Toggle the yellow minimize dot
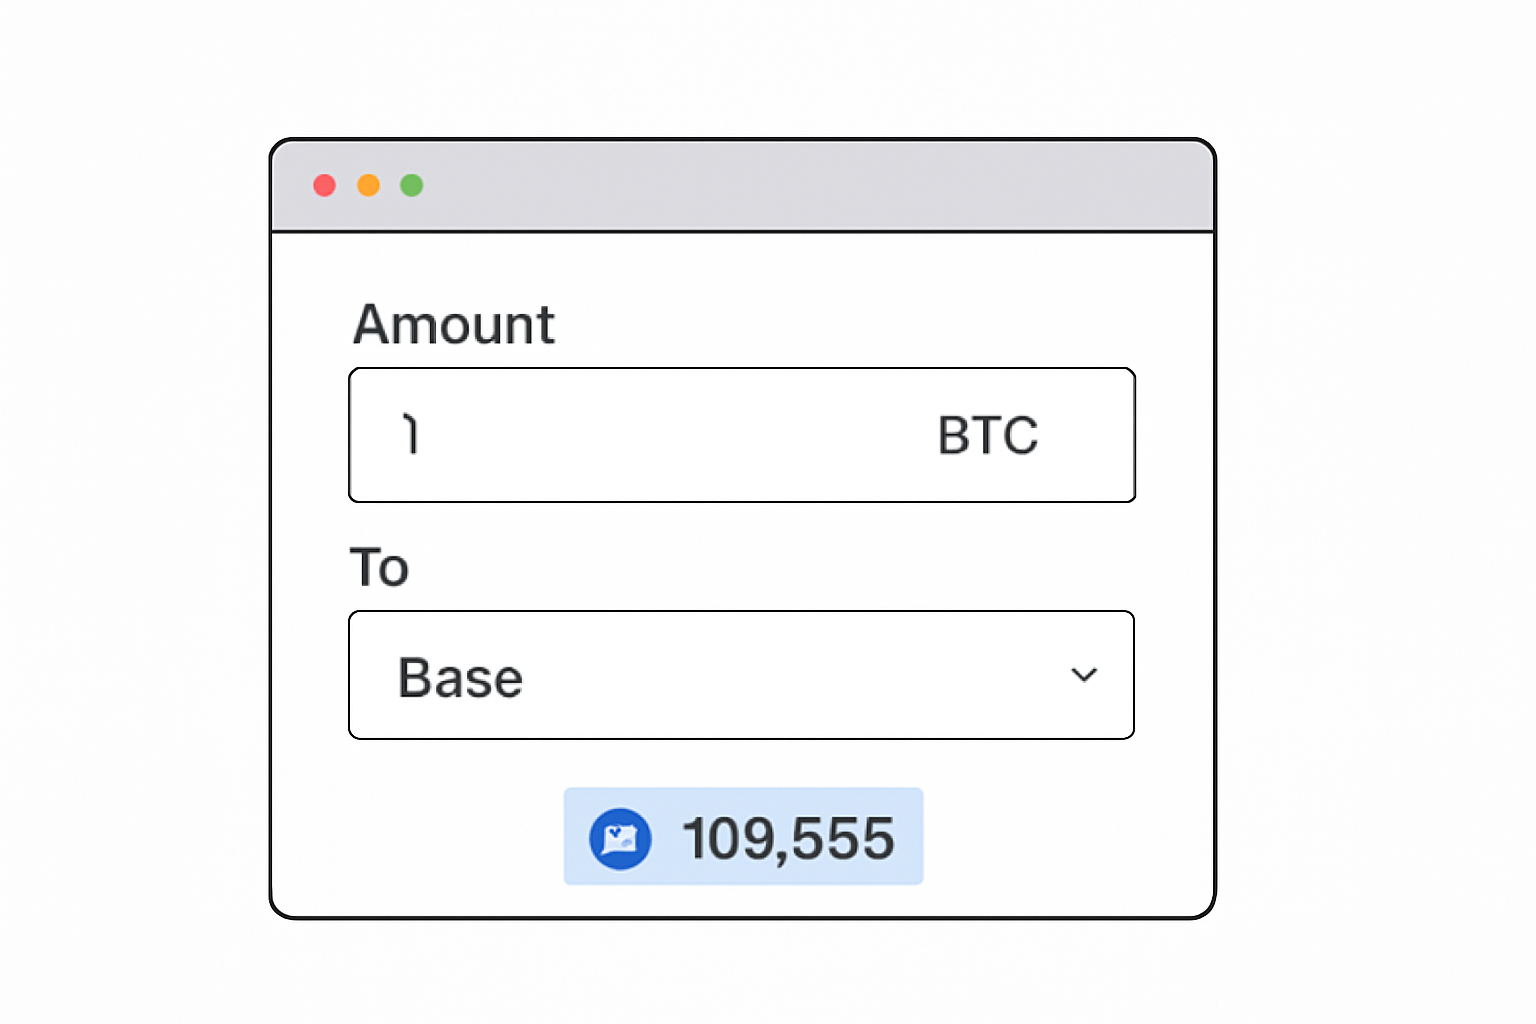 coord(368,185)
